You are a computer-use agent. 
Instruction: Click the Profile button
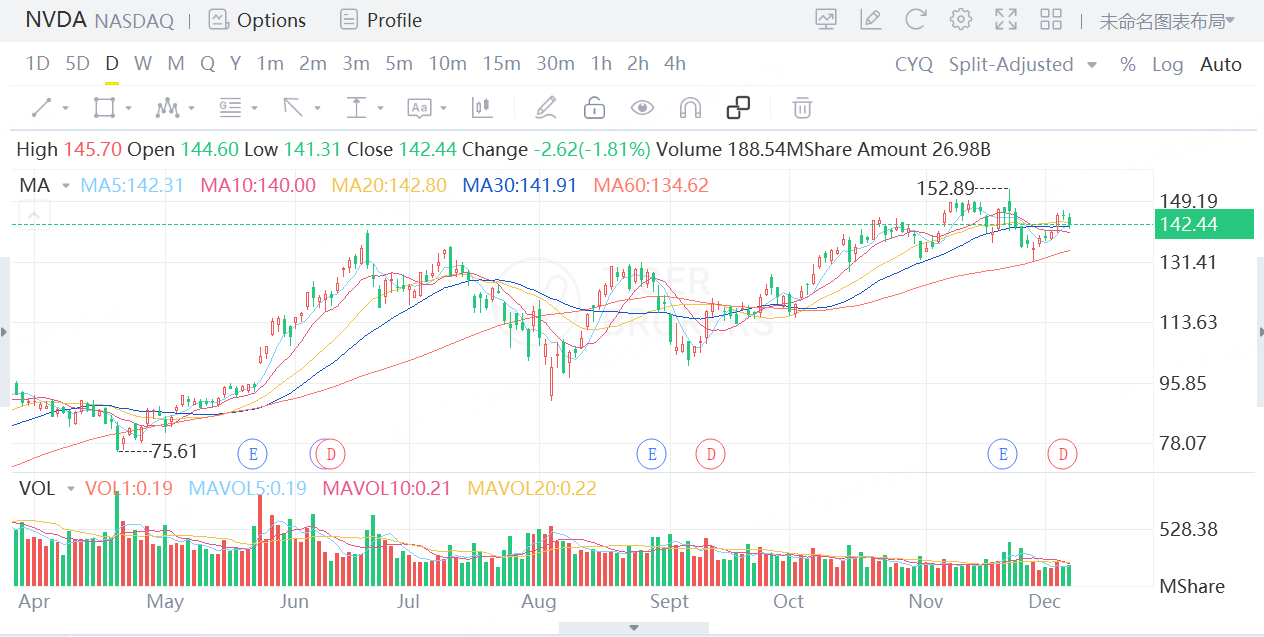tap(381, 20)
